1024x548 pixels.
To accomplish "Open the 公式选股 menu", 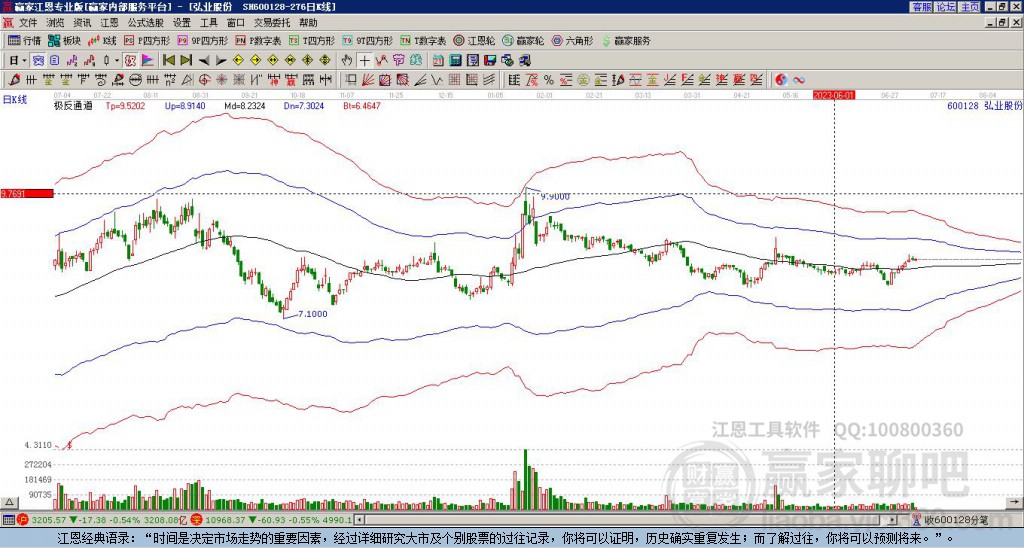I will (x=146, y=23).
